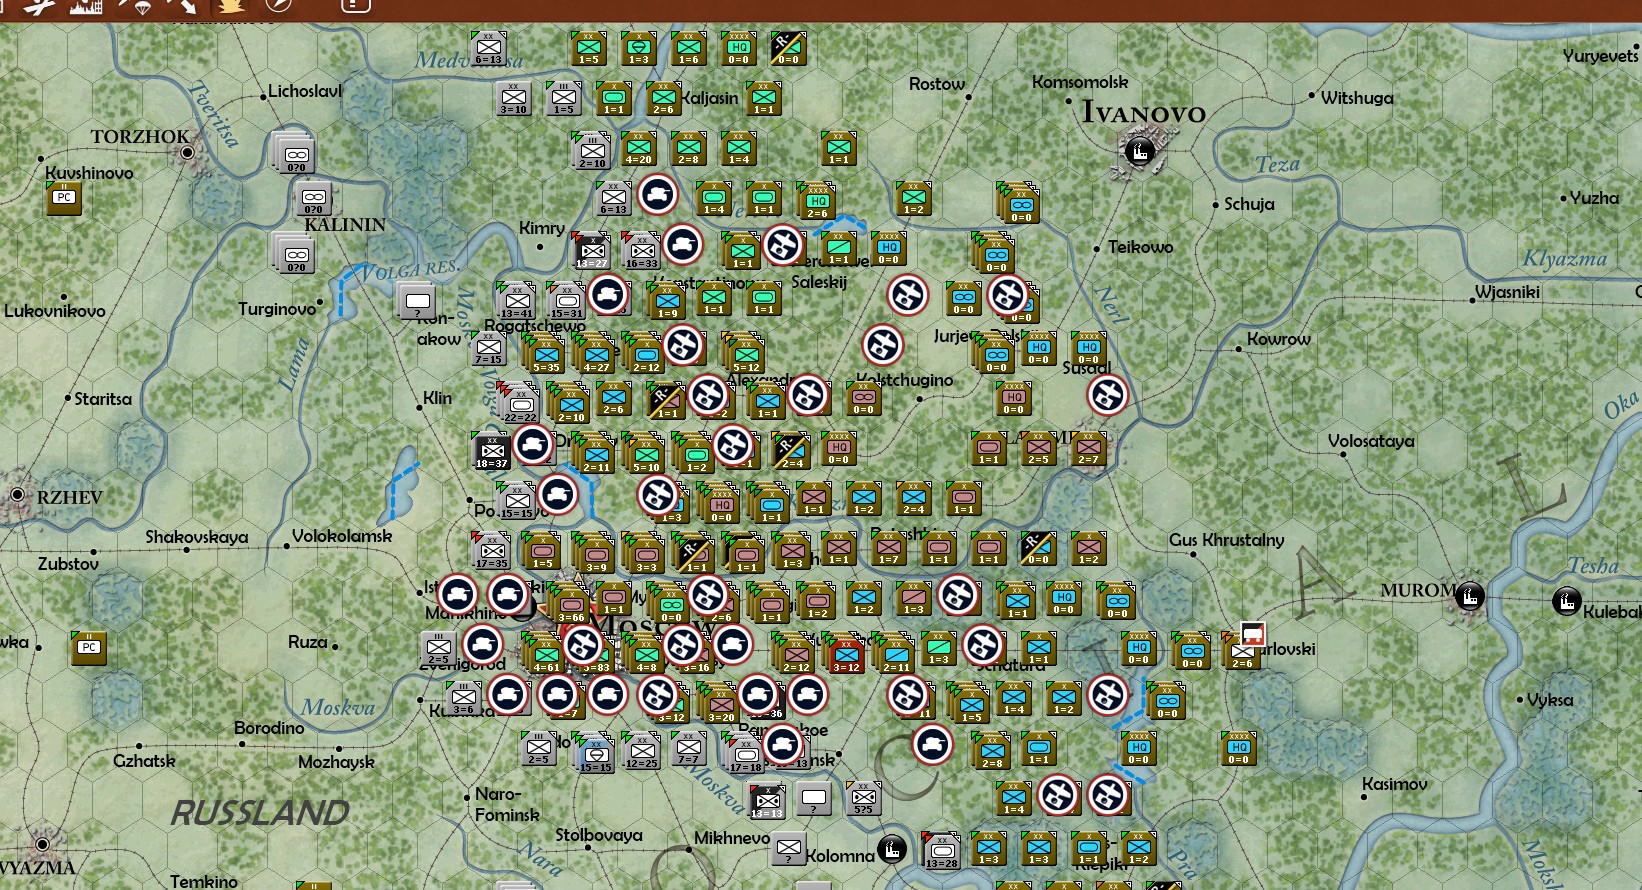Select the 5=12 unit stack
This screenshot has width=1642, height=890.
tap(745, 352)
